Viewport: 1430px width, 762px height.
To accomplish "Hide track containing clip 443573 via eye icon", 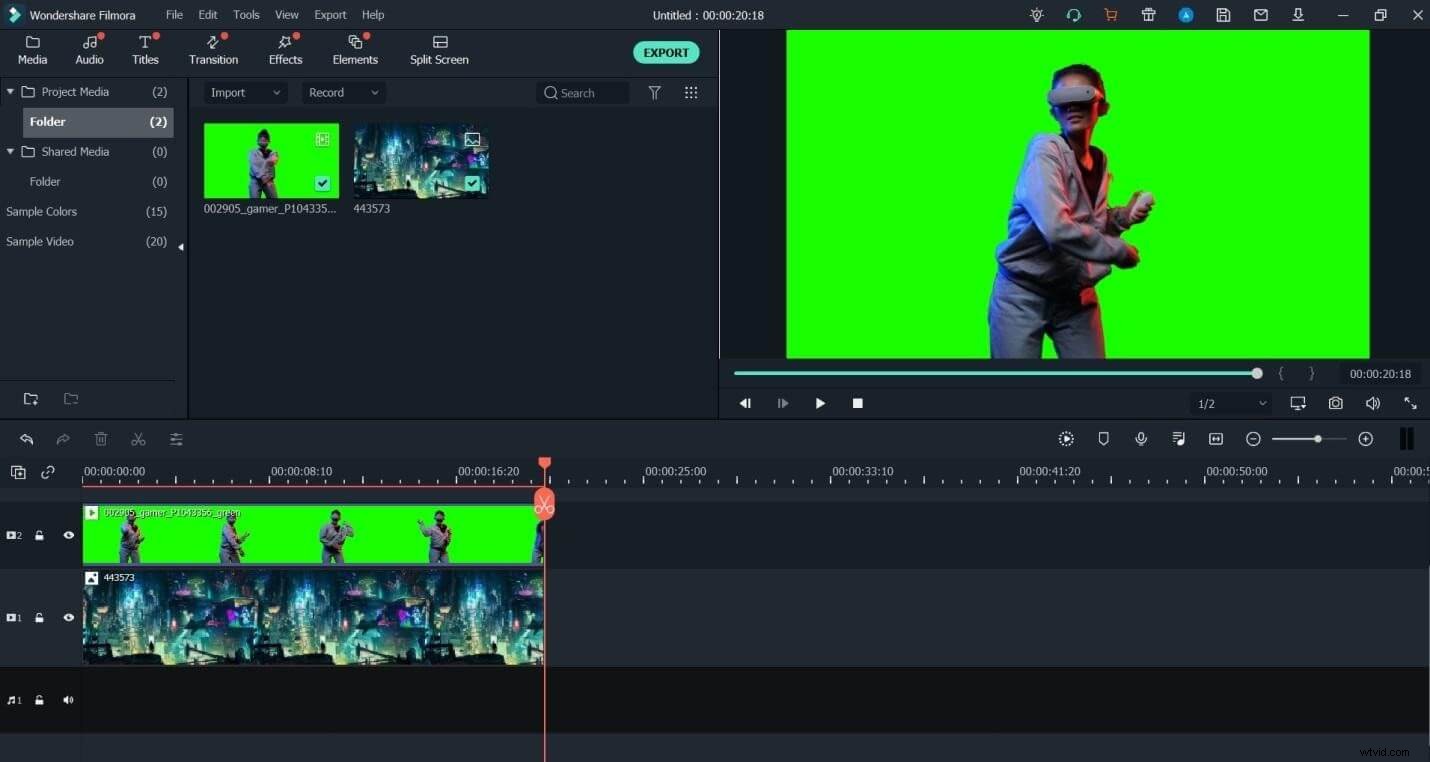I will click(68, 617).
